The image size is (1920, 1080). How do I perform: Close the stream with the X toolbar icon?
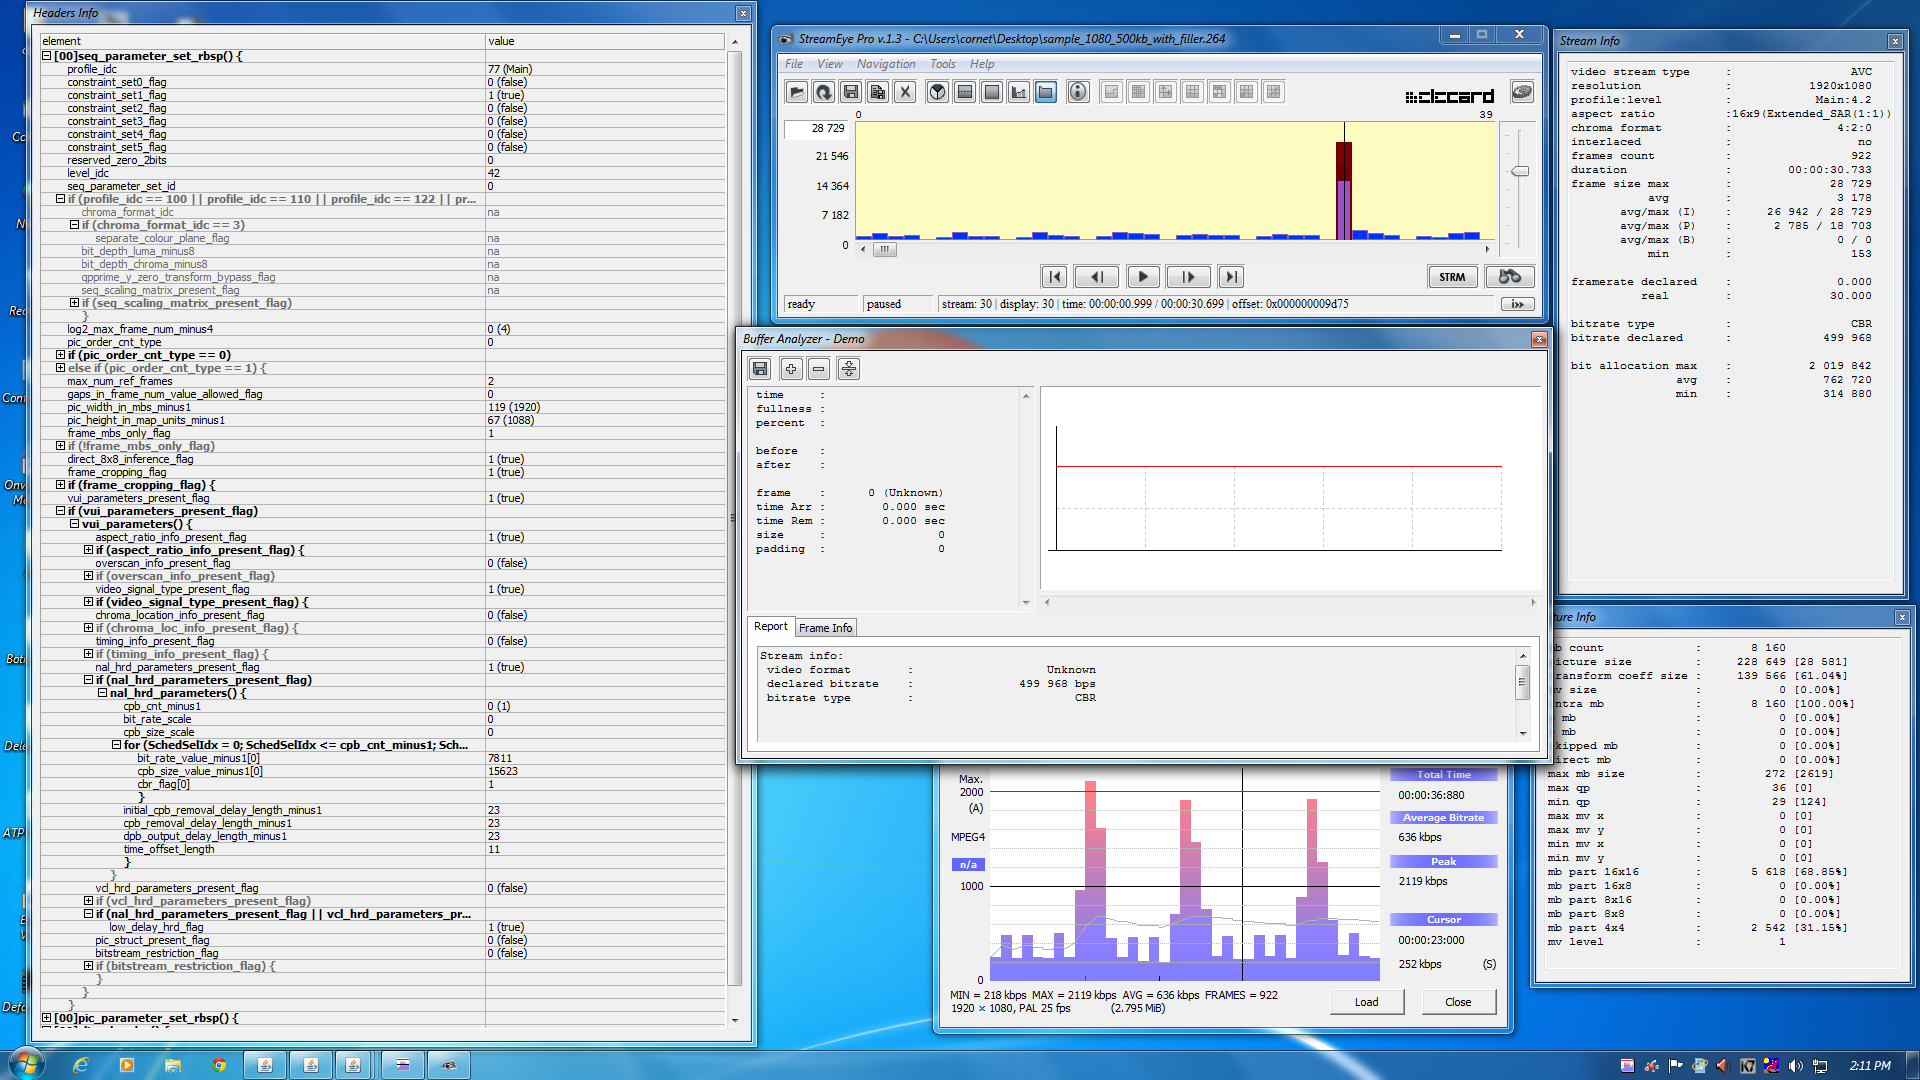904,92
